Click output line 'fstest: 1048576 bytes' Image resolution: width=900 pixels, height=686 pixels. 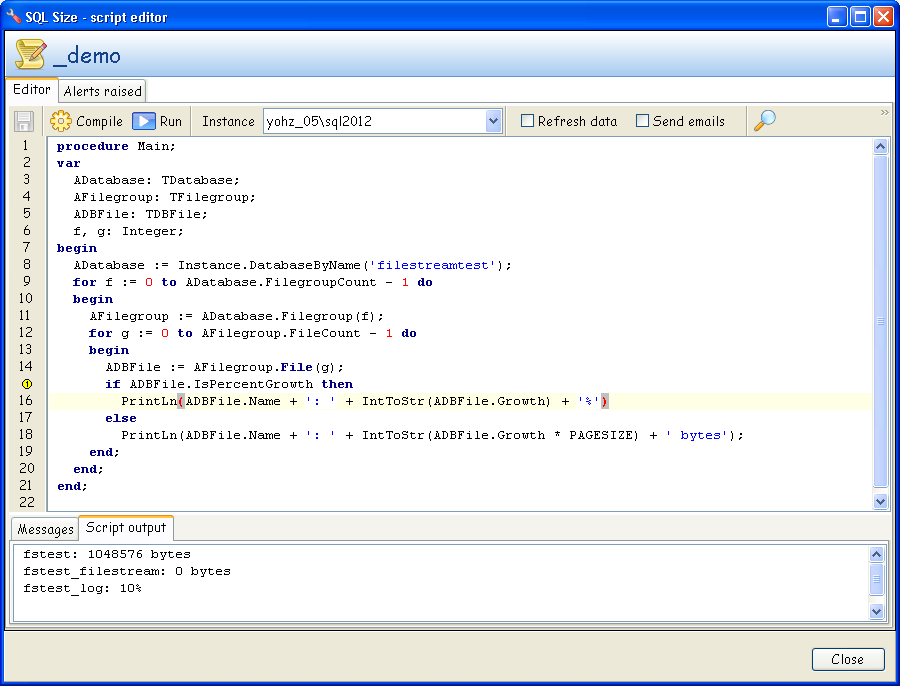point(107,555)
